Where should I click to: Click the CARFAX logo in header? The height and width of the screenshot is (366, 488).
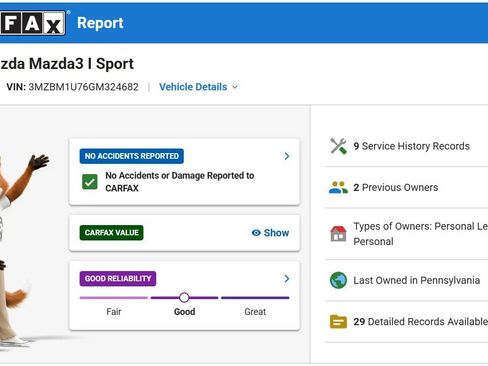pos(32,23)
